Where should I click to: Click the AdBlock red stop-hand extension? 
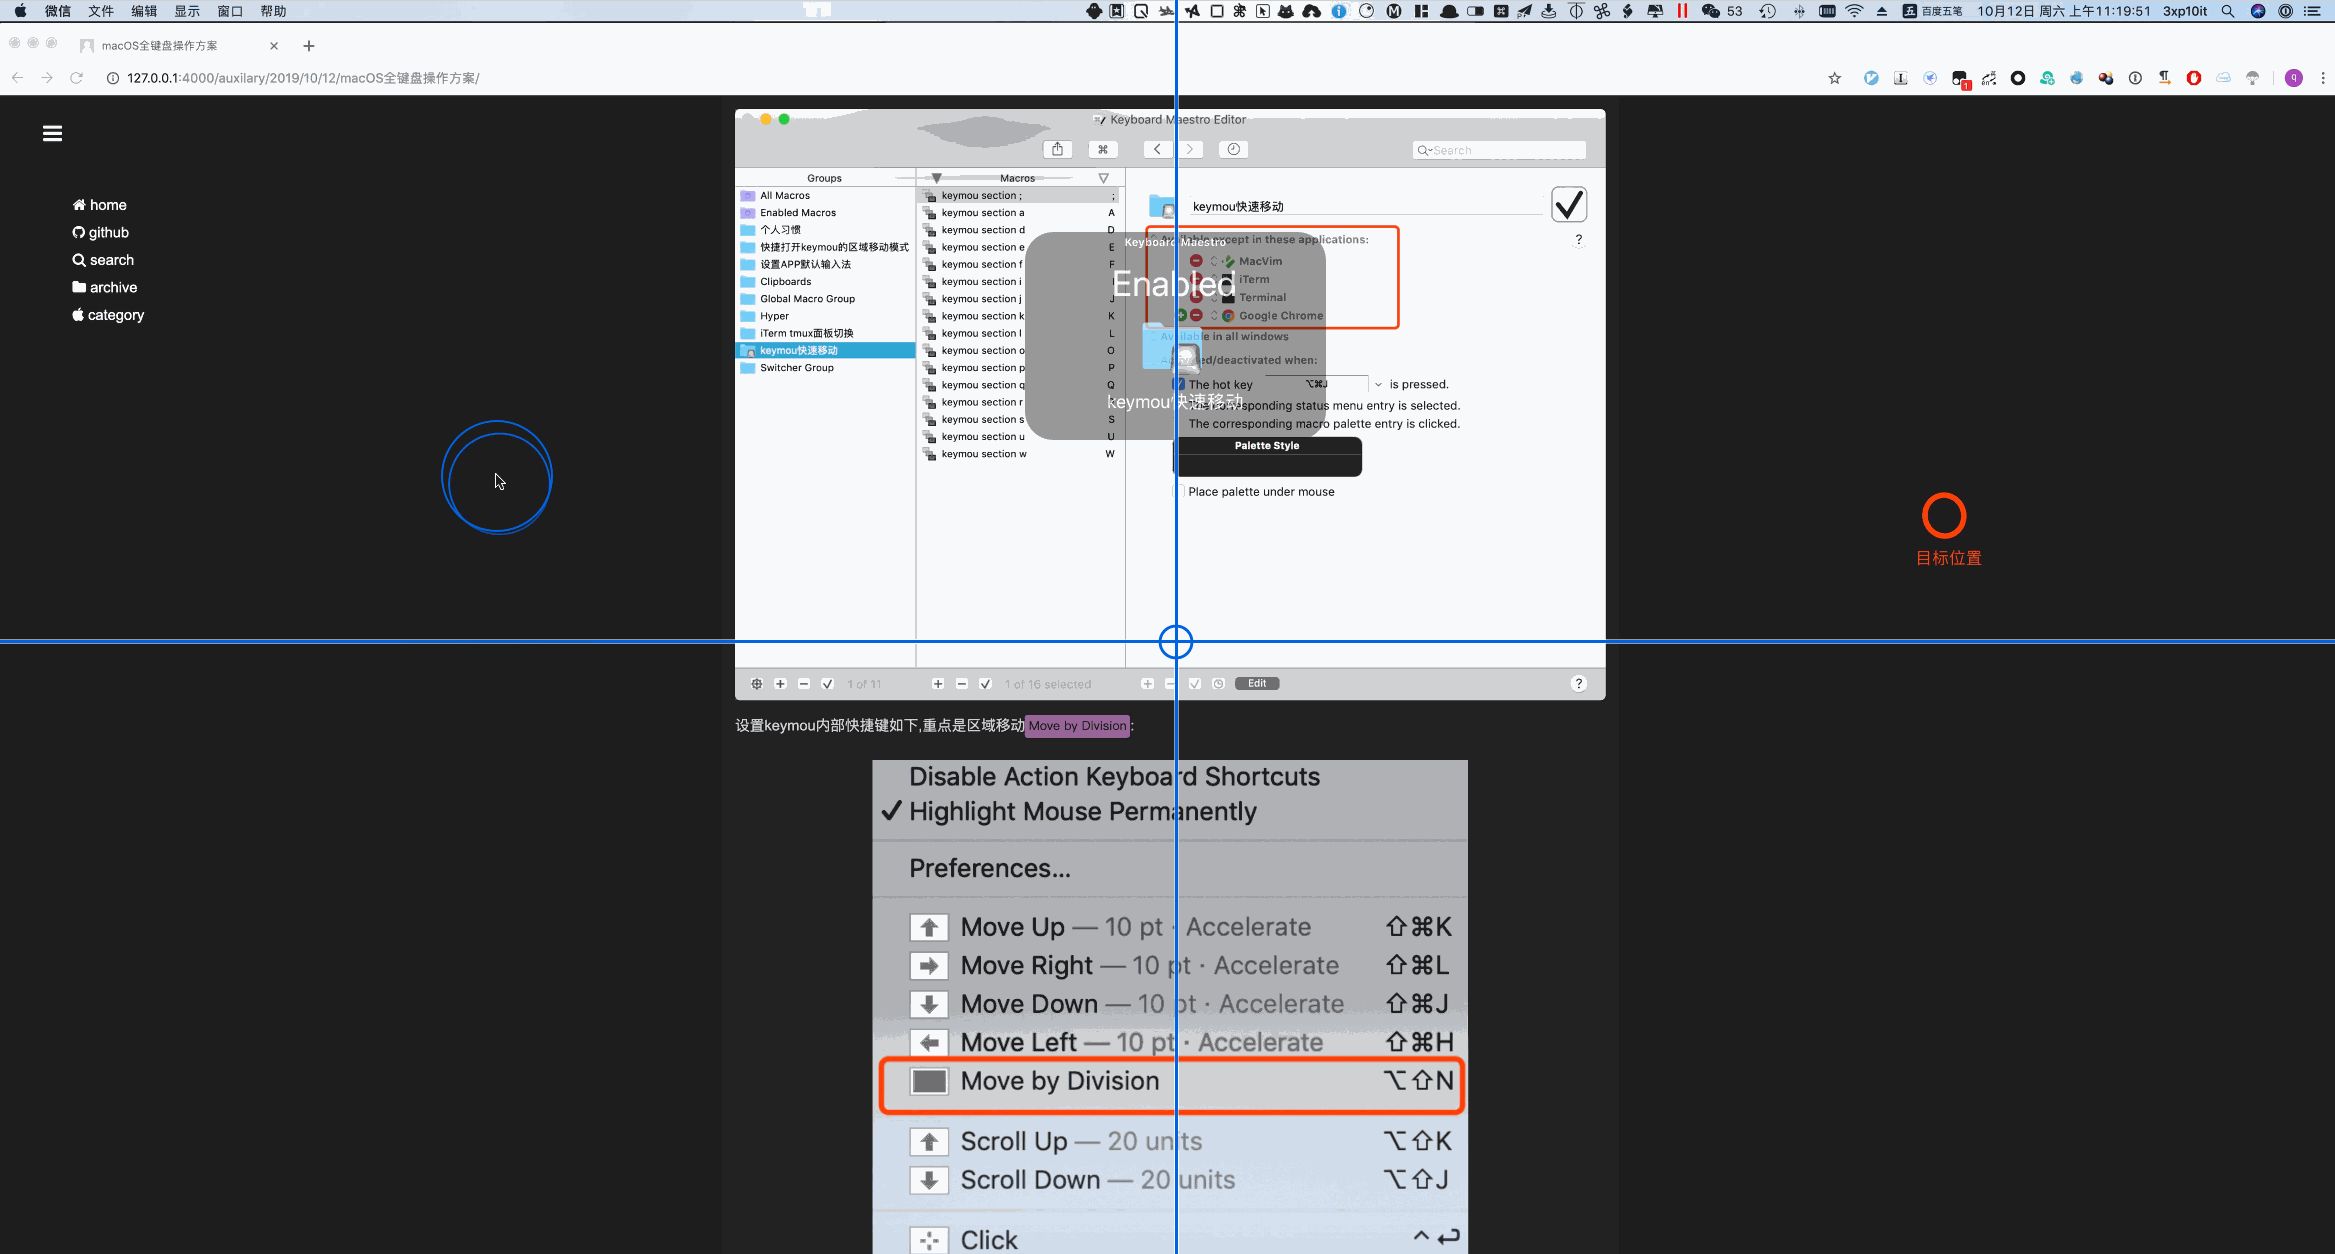pyautogui.click(x=2193, y=78)
